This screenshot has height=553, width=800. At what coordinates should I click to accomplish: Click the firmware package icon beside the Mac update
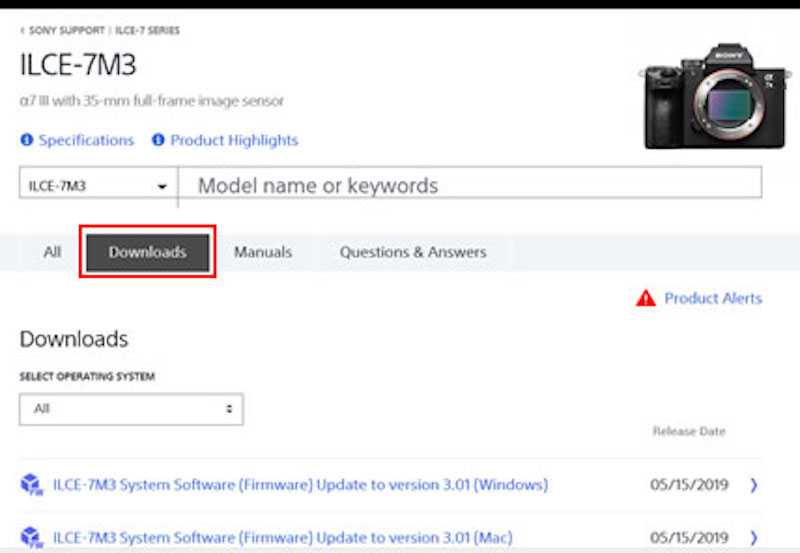(x=31, y=537)
